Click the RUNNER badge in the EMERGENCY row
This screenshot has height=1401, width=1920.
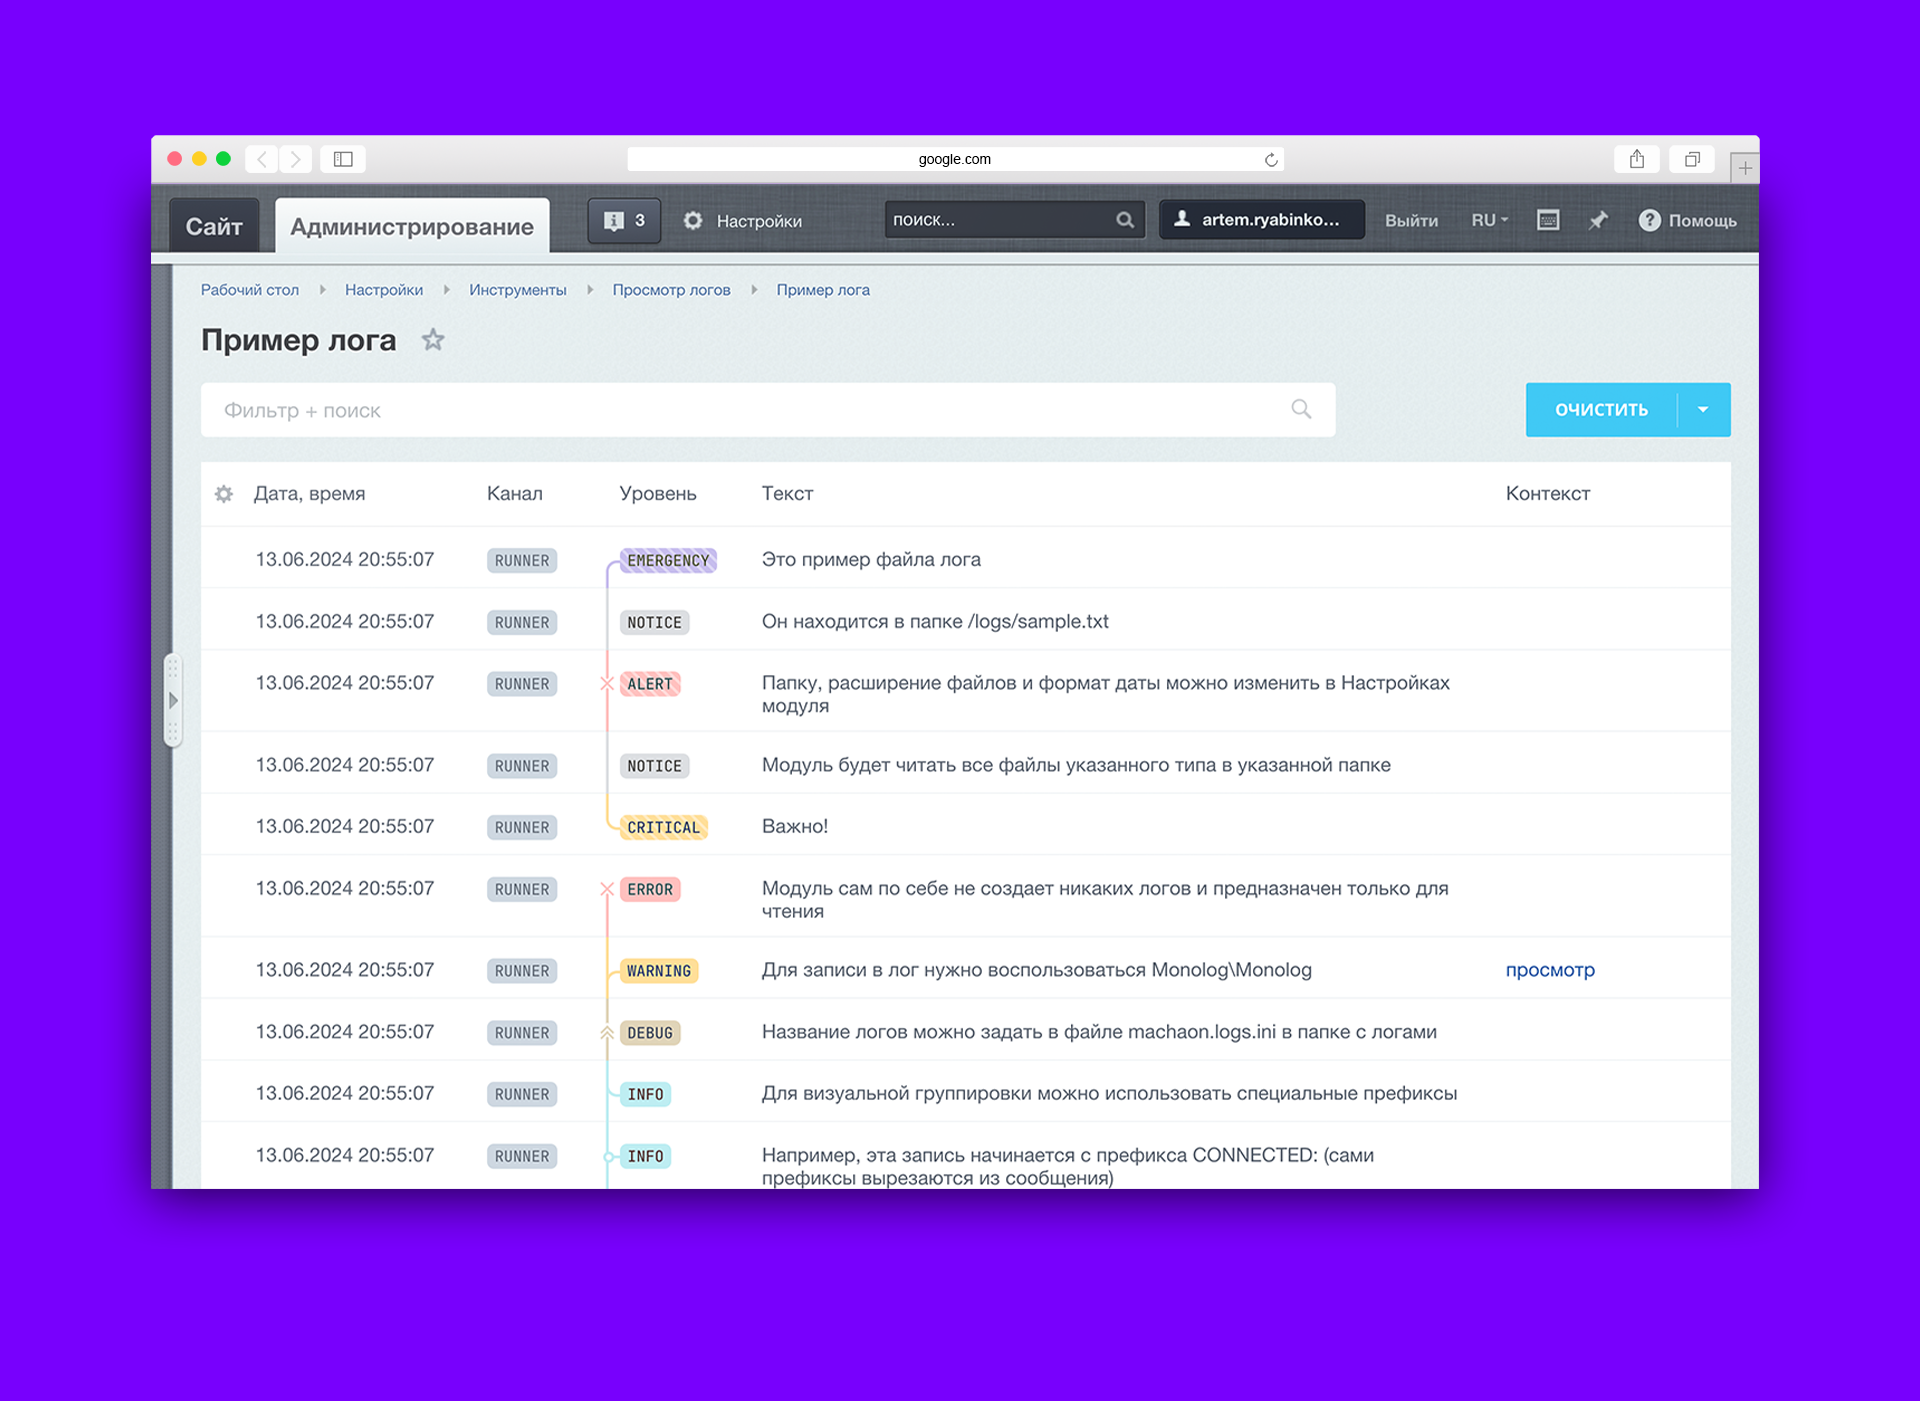click(522, 561)
